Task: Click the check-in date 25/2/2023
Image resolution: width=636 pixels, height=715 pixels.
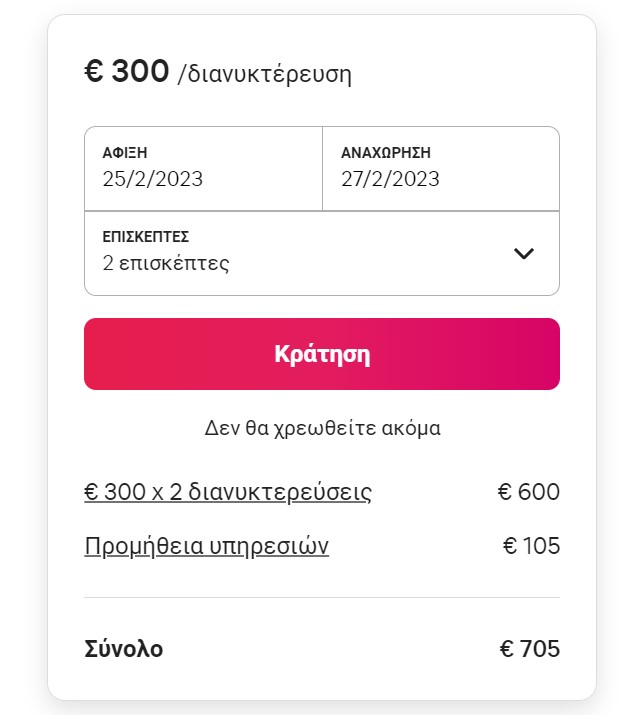Action: tap(153, 180)
